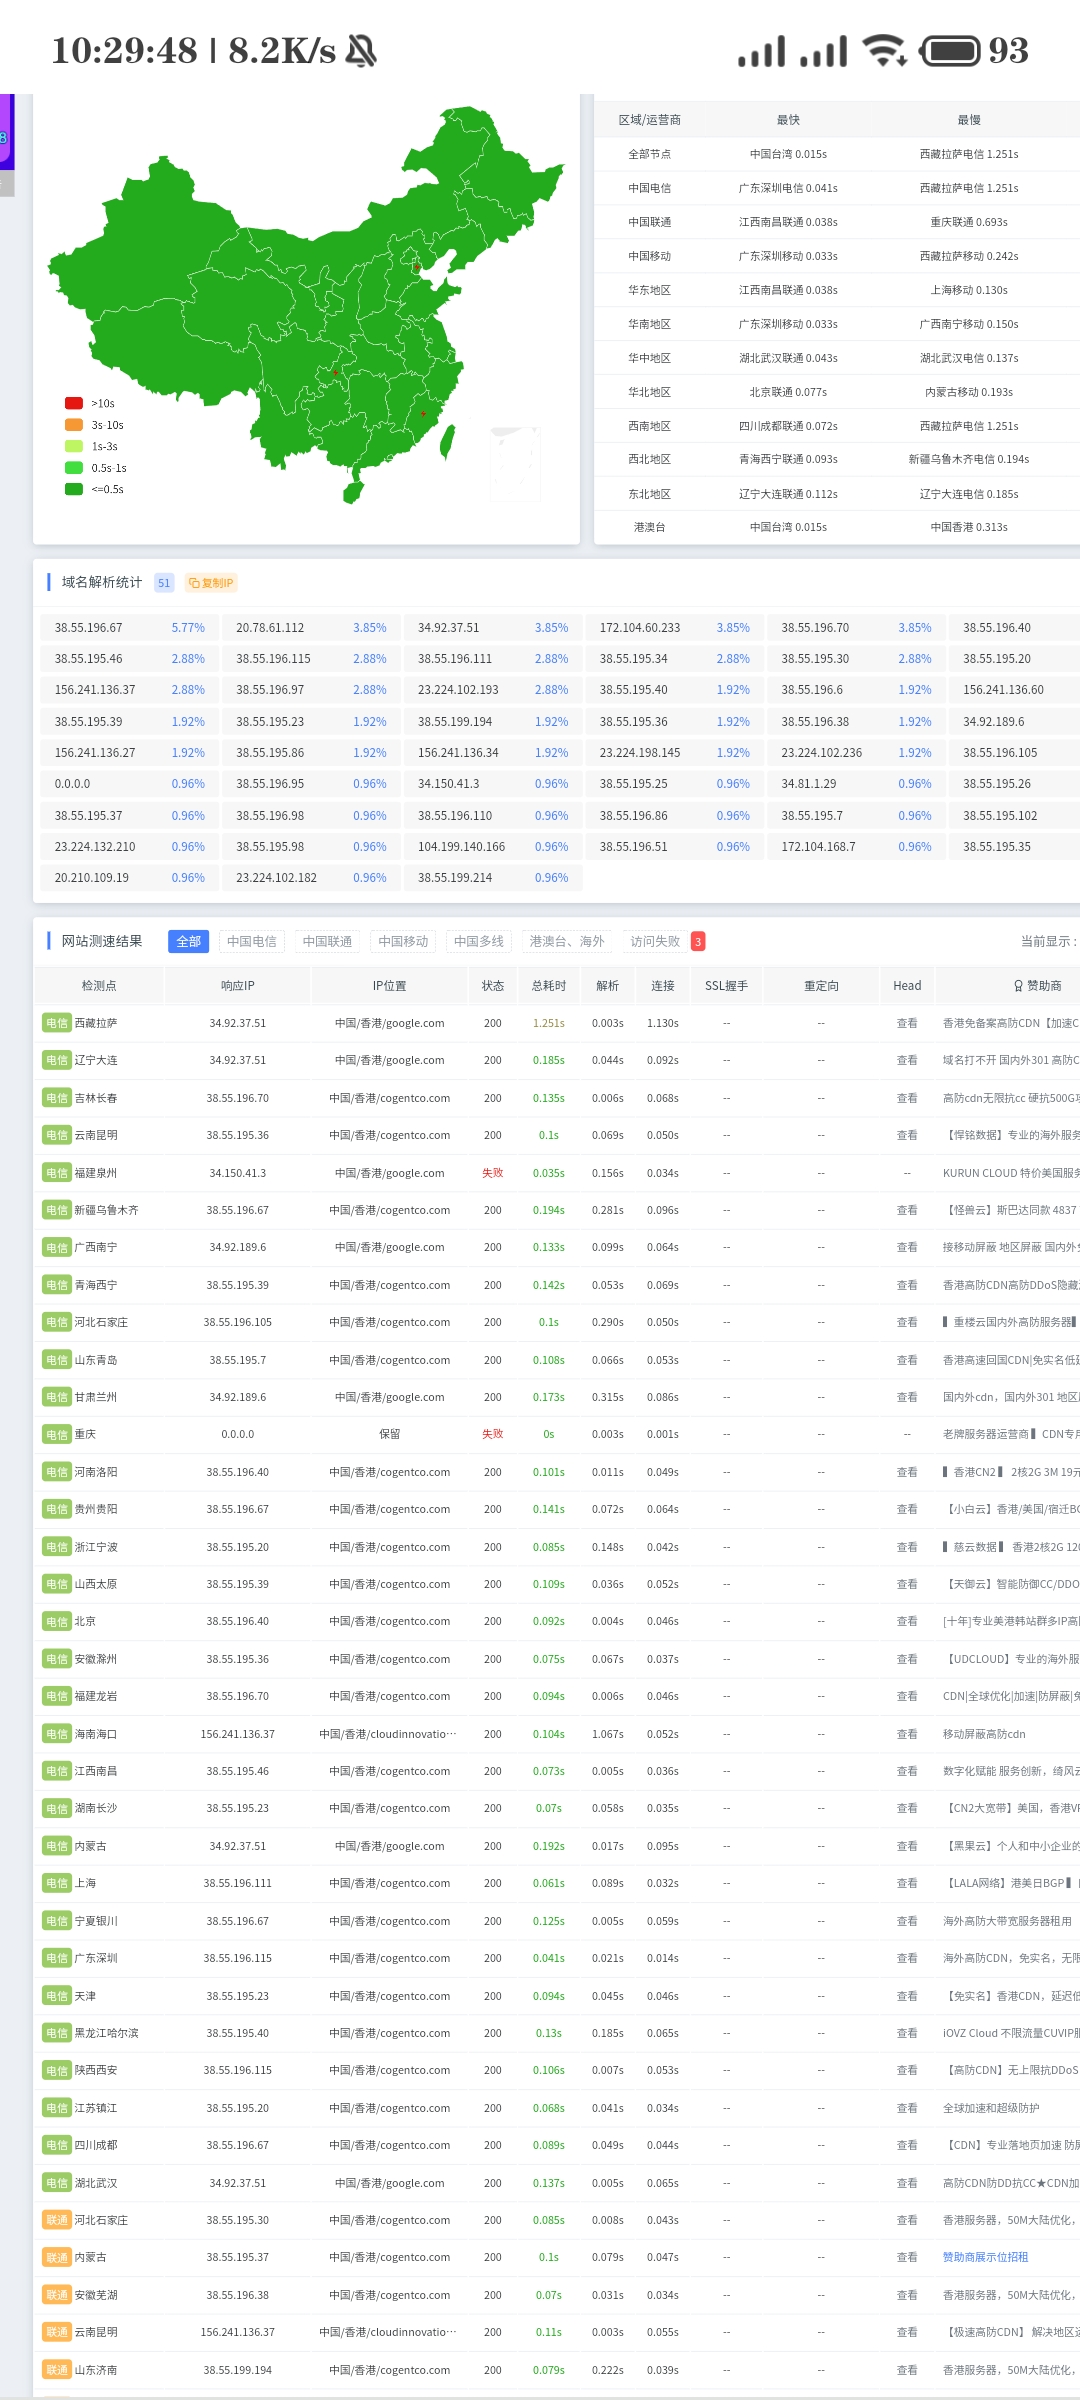The width and height of the screenshot is (1080, 2400).
Task: Click the 电信 badge for 黑龙江哈尔滨
Action: [56, 2033]
